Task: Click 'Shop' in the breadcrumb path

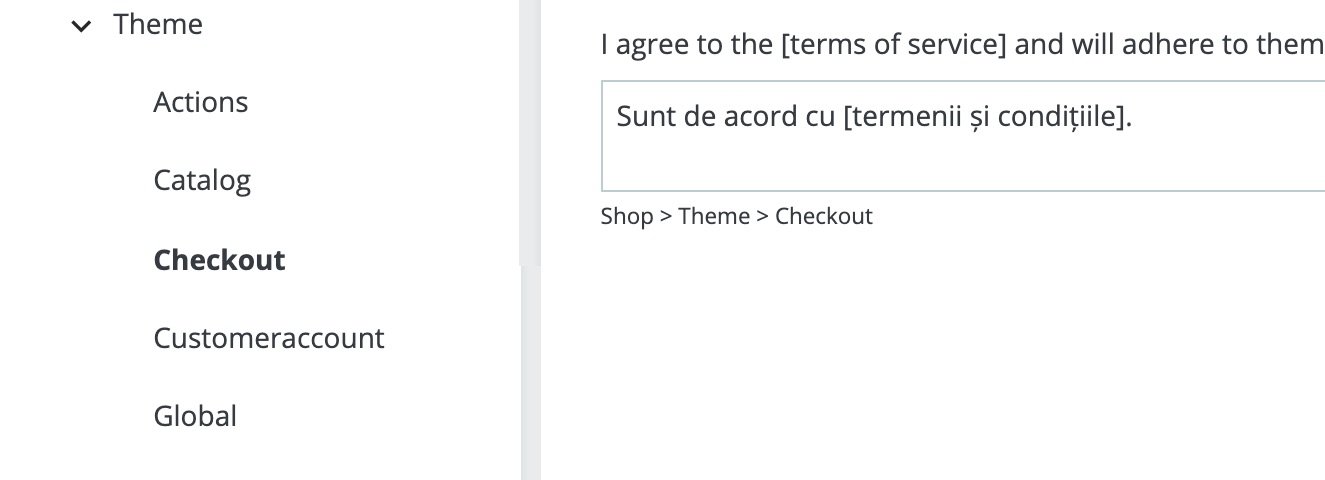Action: tap(626, 216)
